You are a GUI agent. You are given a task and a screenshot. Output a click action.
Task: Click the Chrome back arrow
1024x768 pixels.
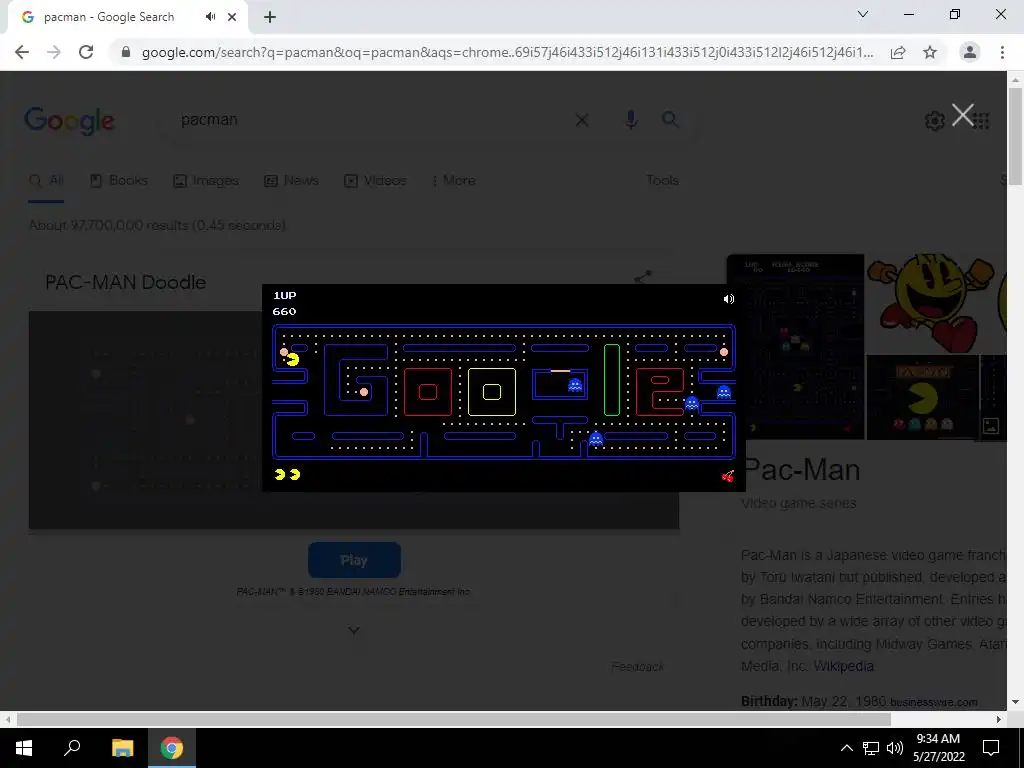(22, 52)
